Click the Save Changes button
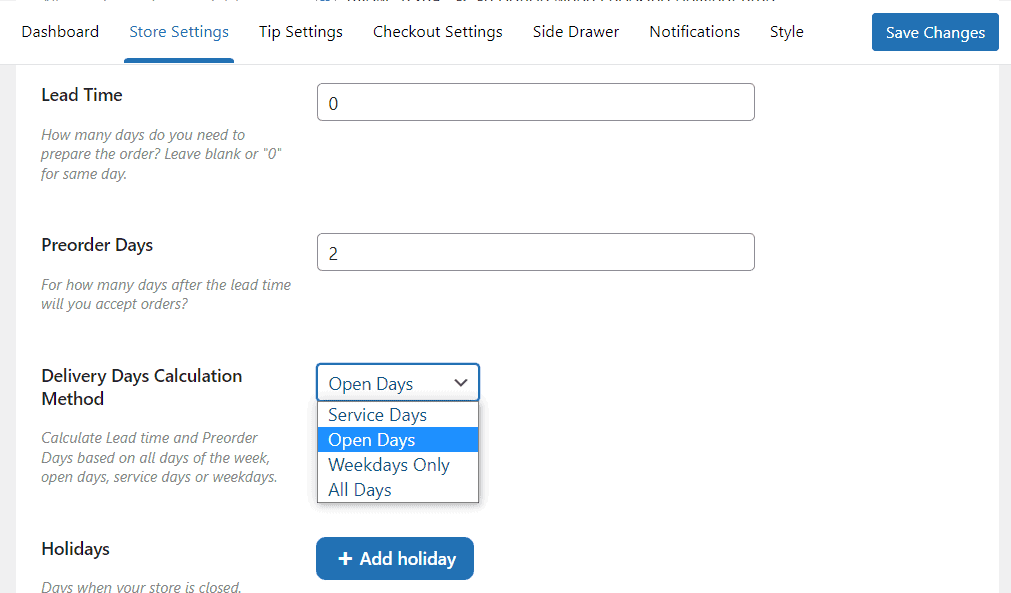The width and height of the screenshot is (1011, 593). coord(935,32)
